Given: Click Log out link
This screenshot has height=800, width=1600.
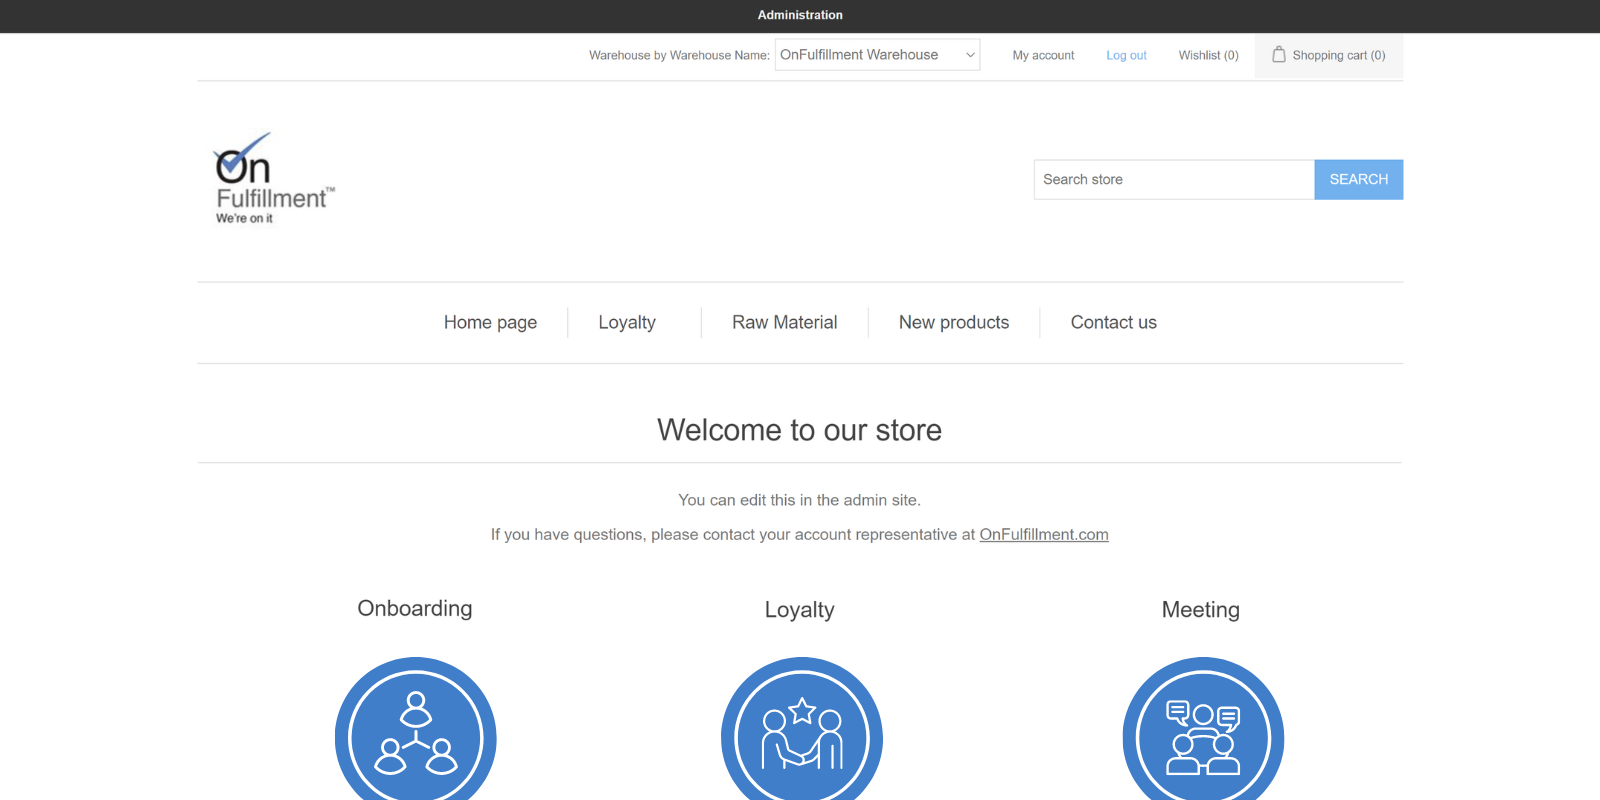Looking at the screenshot, I should [x=1126, y=55].
